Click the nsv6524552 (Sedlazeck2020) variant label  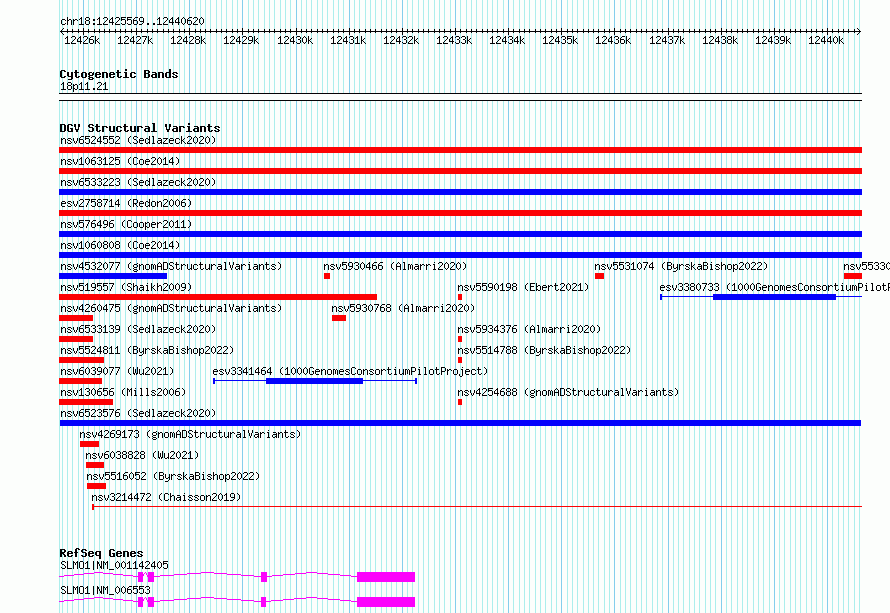[x=138, y=140]
